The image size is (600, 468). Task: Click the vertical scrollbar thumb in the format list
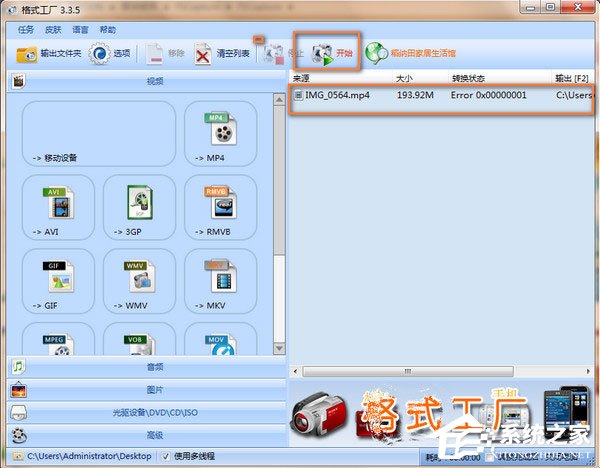(279, 181)
